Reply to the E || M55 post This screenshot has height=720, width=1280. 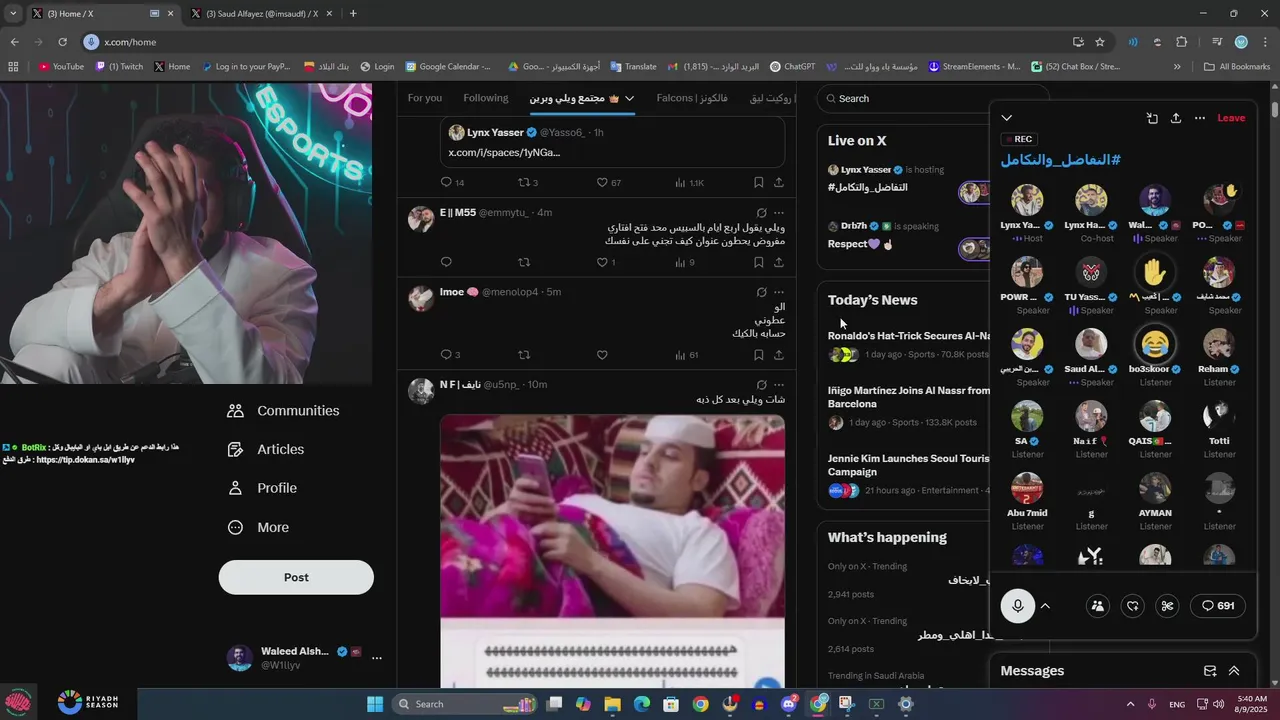point(446,262)
